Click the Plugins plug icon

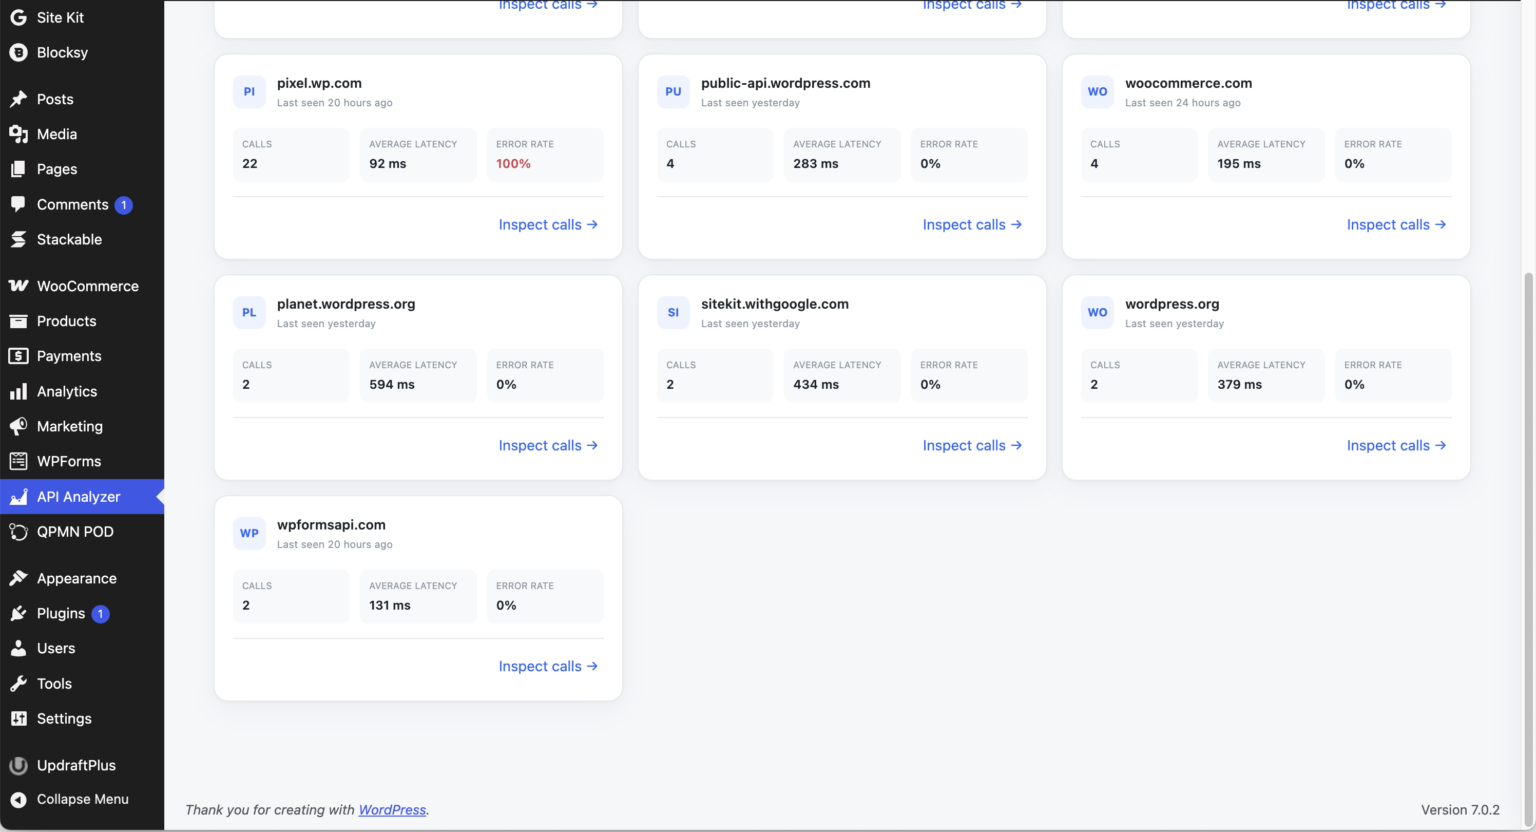tap(18, 613)
